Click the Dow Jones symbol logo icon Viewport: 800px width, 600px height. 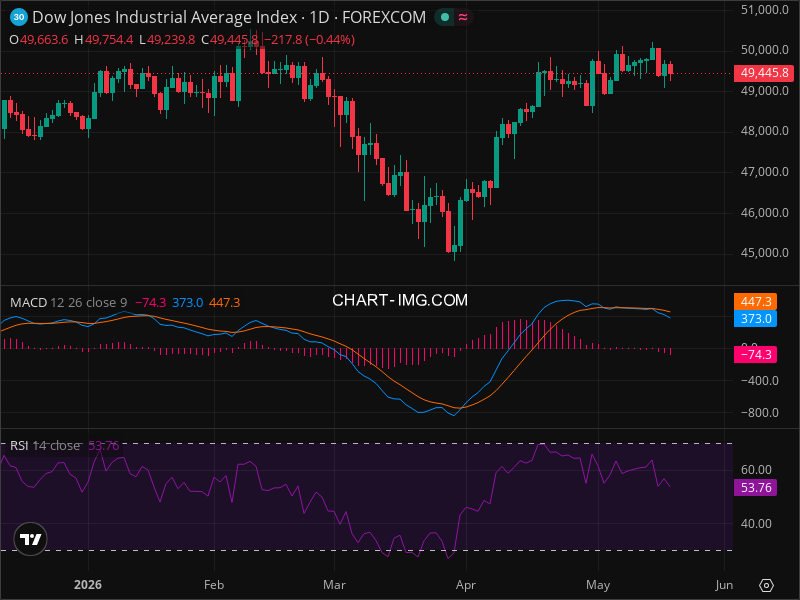(x=19, y=17)
